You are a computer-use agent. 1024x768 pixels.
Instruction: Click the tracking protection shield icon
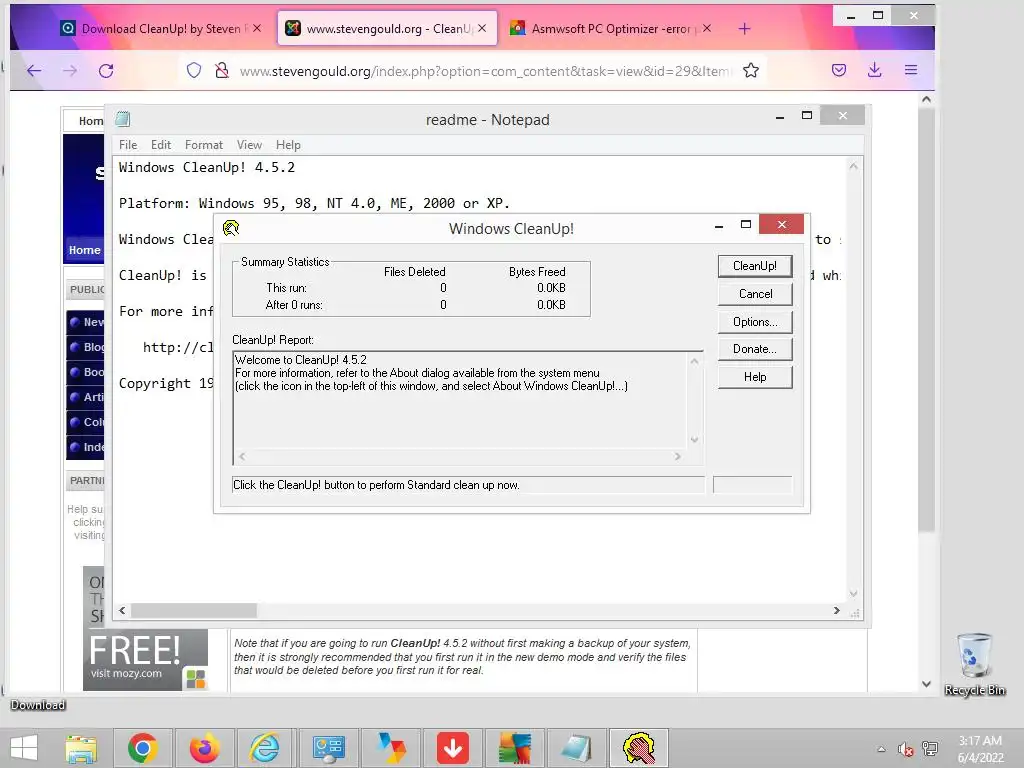click(x=194, y=71)
